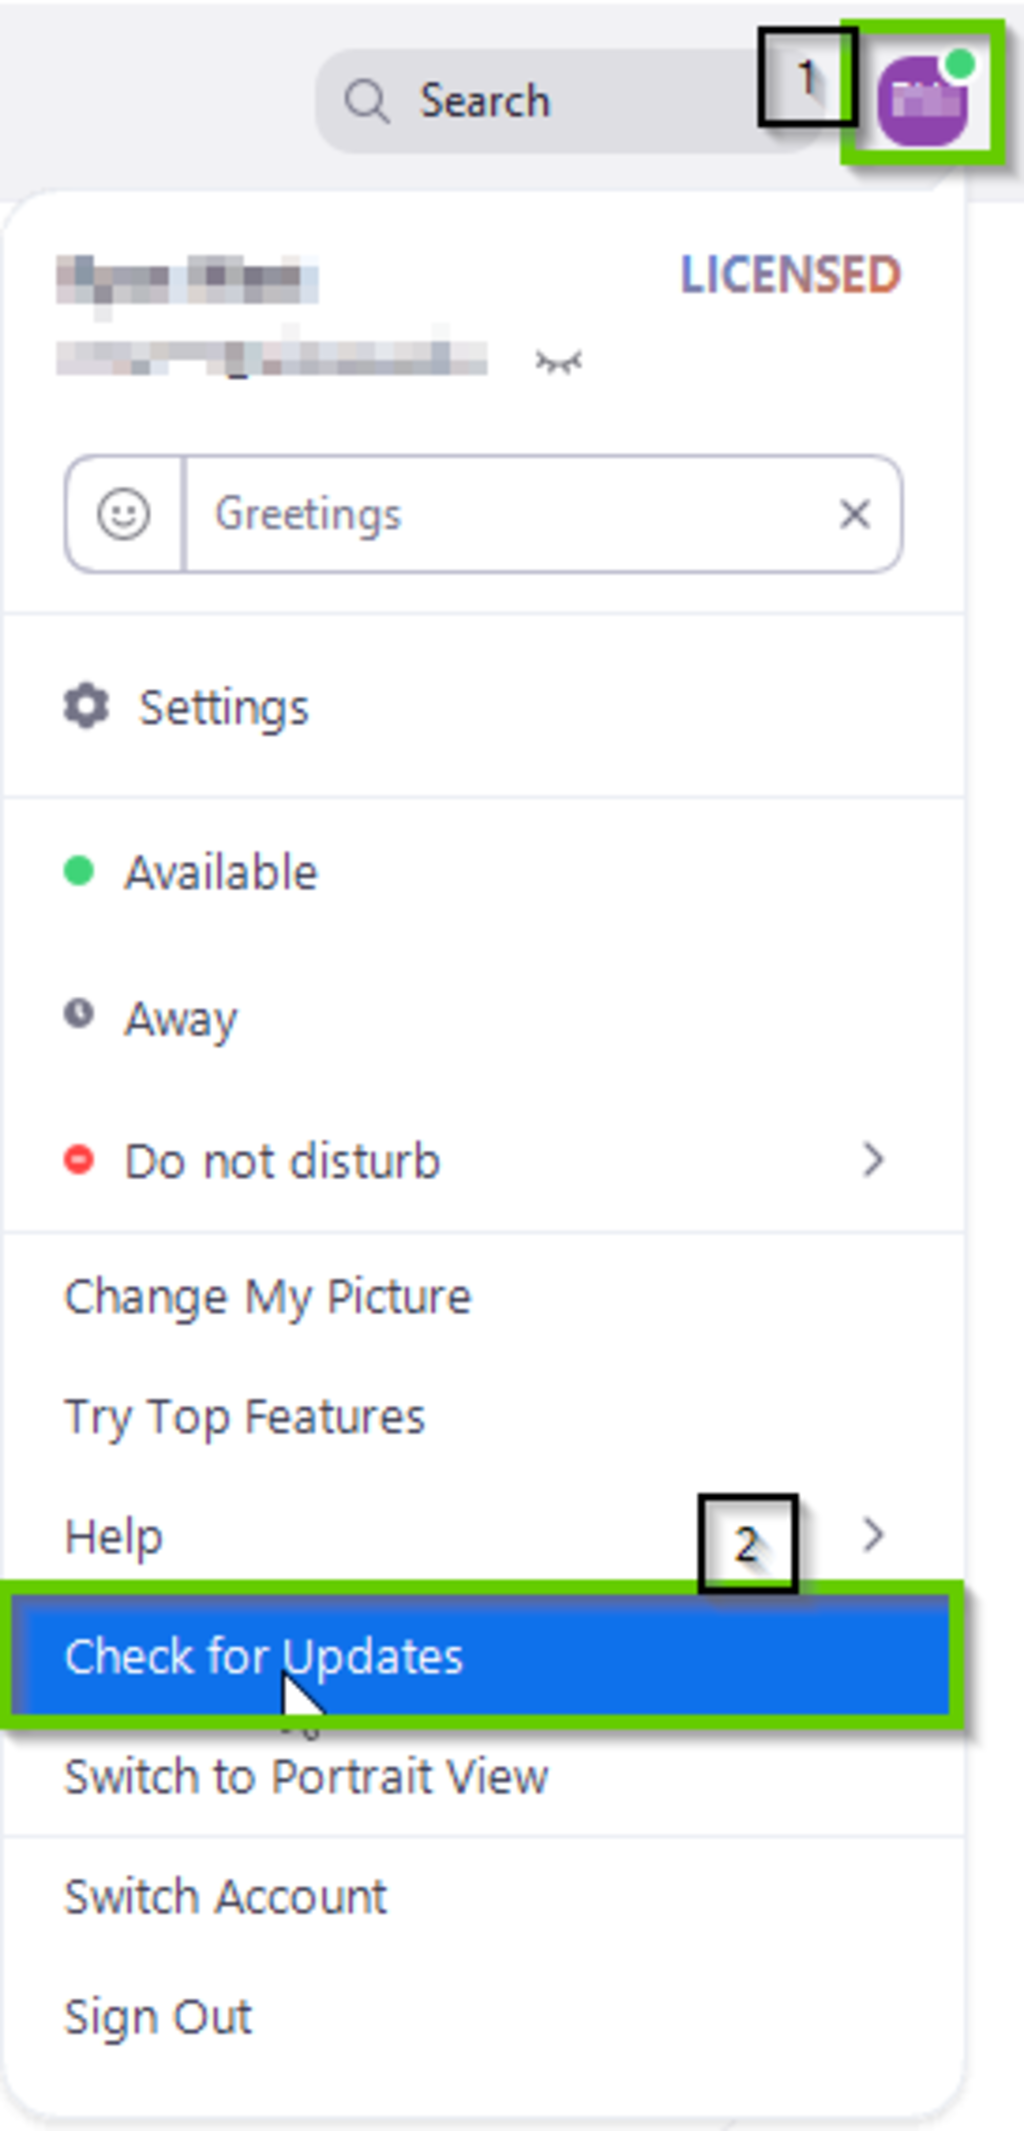1024x2131 pixels.
Task: Choose Switch to Portrait View
Action: point(306,1777)
